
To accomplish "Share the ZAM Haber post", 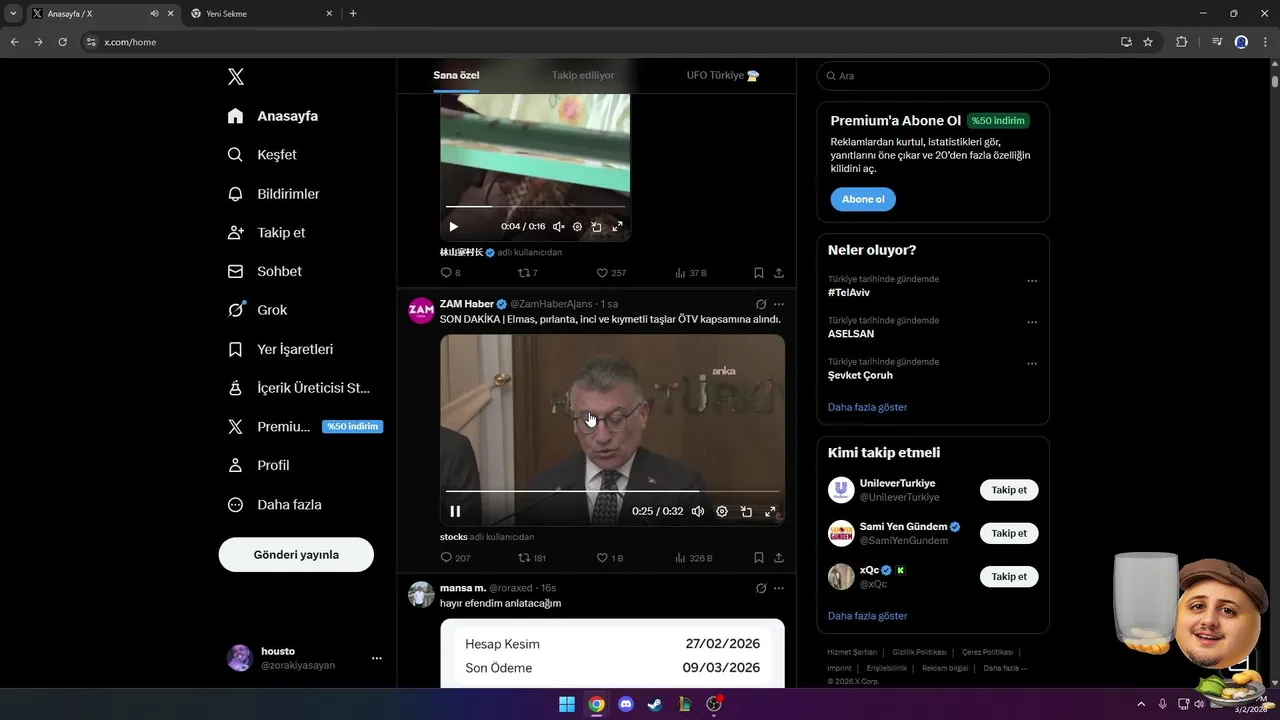I will (x=779, y=558).
